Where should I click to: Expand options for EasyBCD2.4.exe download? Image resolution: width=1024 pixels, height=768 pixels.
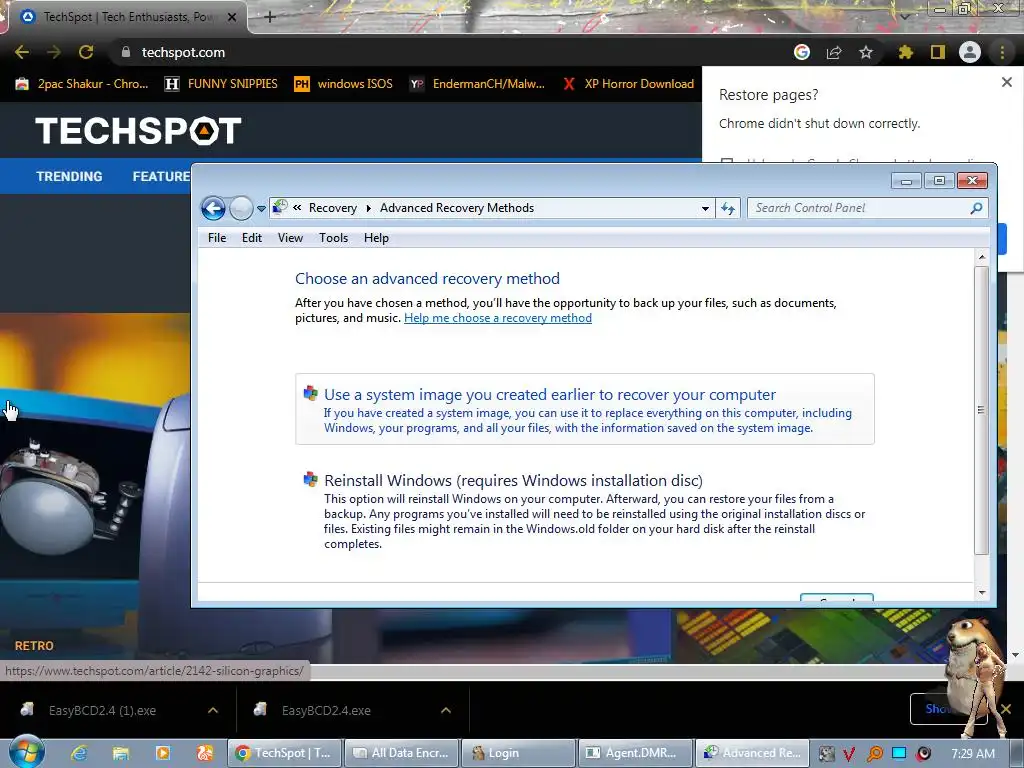point(446,710)
